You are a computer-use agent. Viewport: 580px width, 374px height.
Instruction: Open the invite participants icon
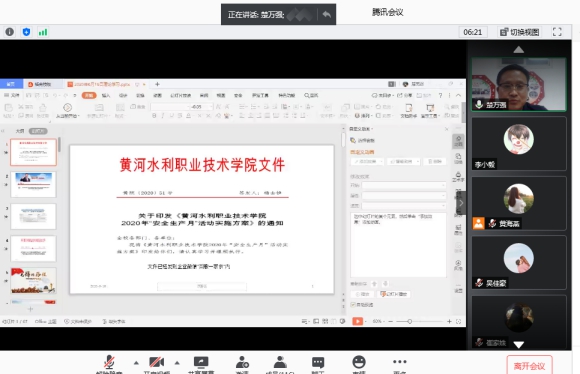coord(242,362)
